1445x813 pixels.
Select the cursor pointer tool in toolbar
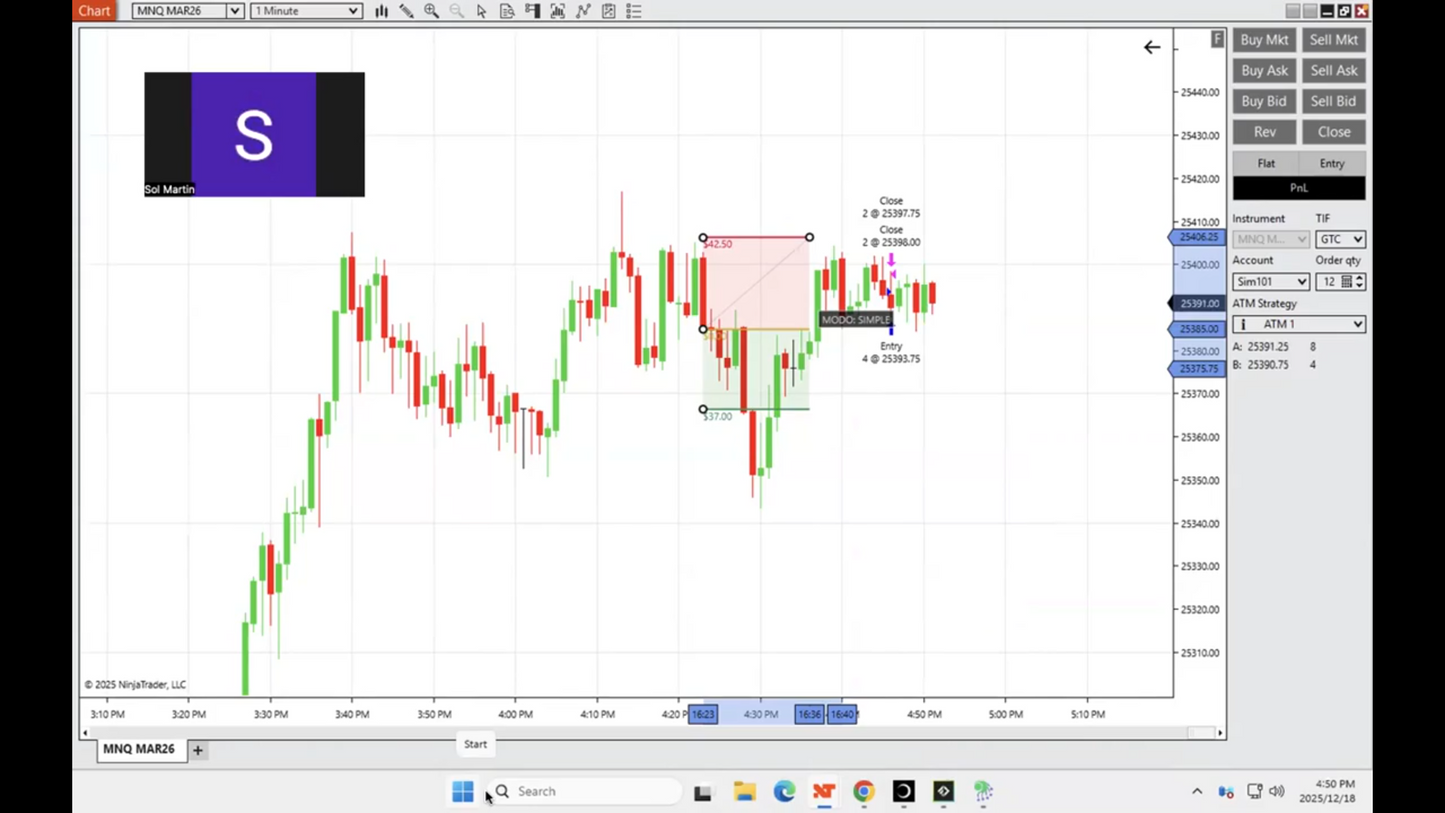tap(482, 11)
